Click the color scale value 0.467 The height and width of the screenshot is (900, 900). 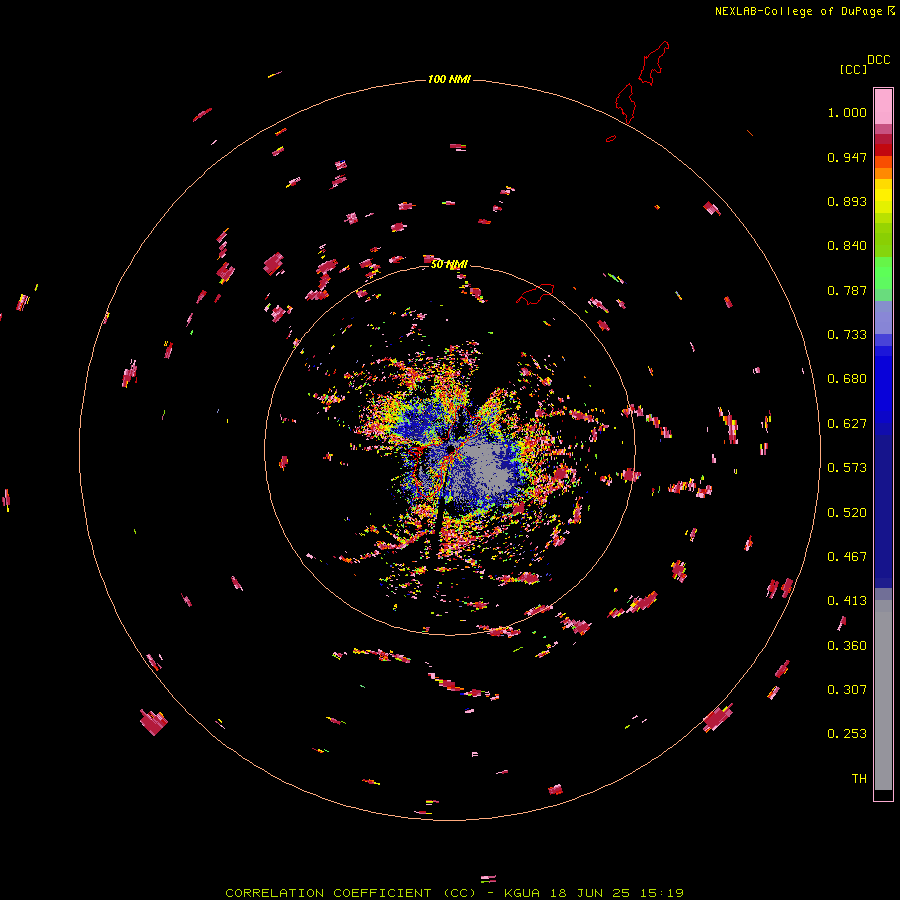pos(847,557)
